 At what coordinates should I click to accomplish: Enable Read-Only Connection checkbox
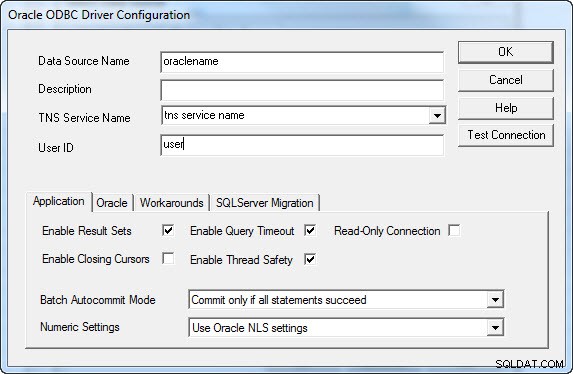click(x=454, y=231)
